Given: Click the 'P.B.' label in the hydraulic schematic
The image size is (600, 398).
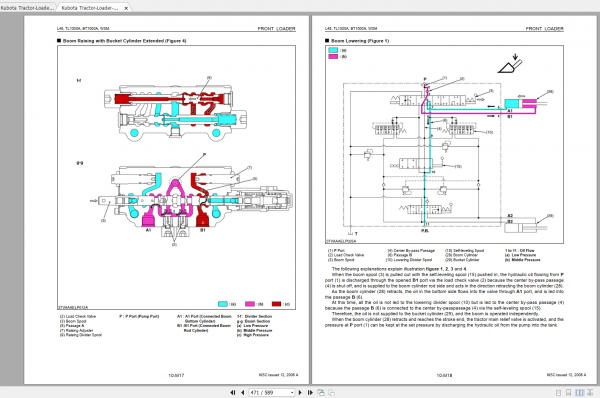Looking at the screenshot, I should [x=425, y=231].
